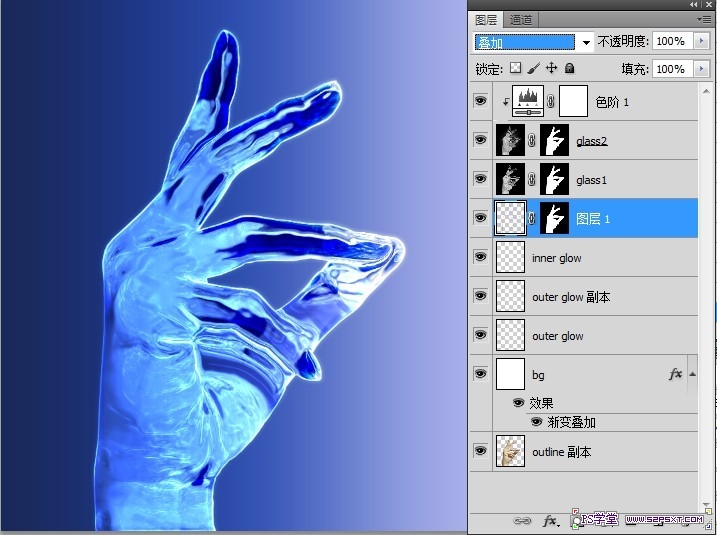The image size is (717, 535).
Task: Click the fx effects icon on bg layer
Action: click(x=675, y=374)
